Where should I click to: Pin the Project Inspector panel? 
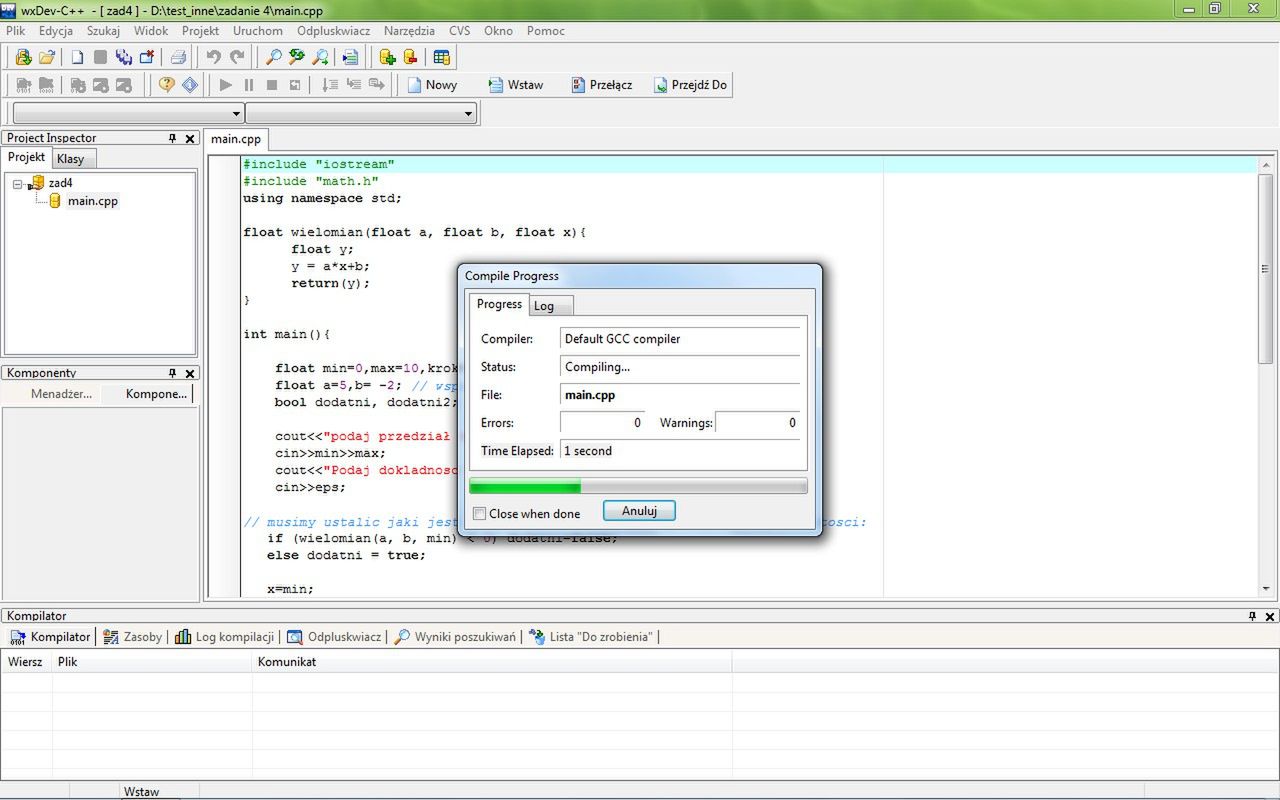172,138
